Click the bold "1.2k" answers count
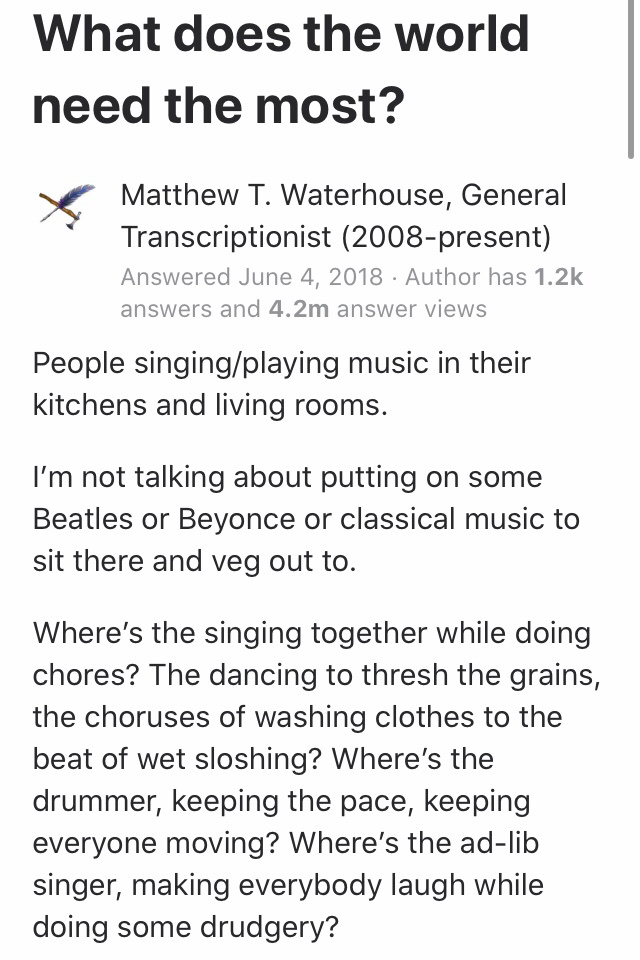The image size is (640, 960). coord(556,277)
